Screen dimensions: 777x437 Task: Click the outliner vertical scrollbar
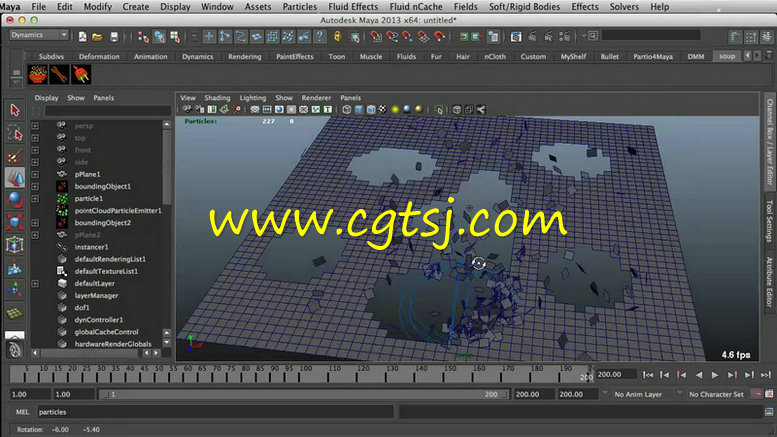tap(166, 168)
